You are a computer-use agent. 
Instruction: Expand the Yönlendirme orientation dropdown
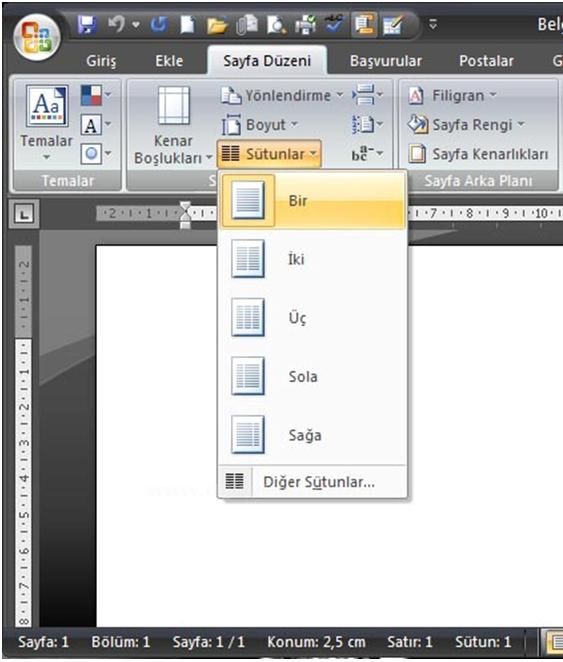282,96
